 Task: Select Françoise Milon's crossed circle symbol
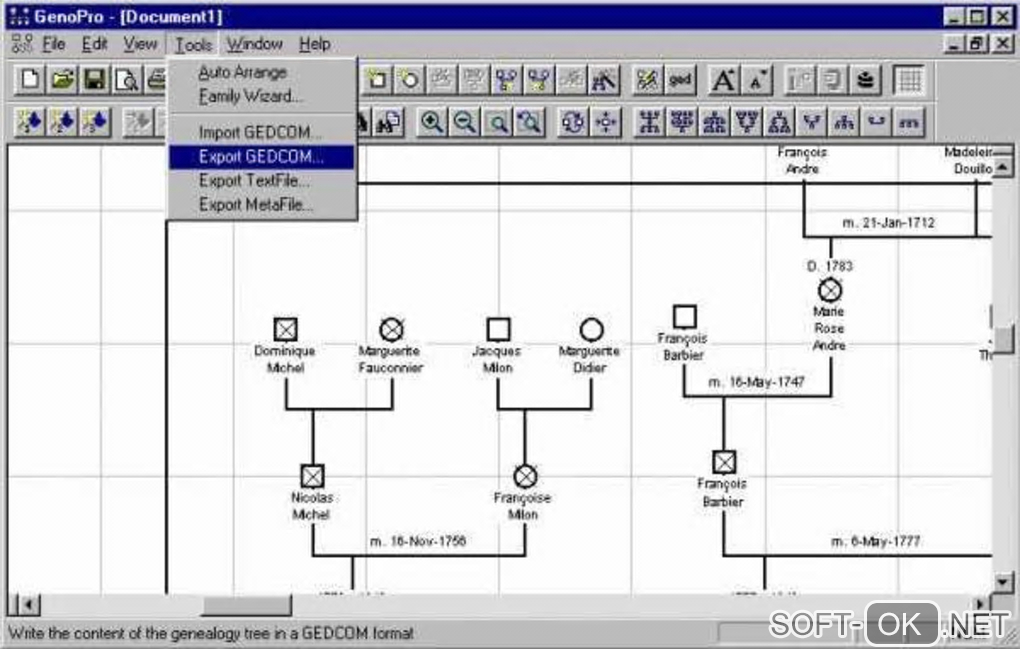tap(525, 476)
